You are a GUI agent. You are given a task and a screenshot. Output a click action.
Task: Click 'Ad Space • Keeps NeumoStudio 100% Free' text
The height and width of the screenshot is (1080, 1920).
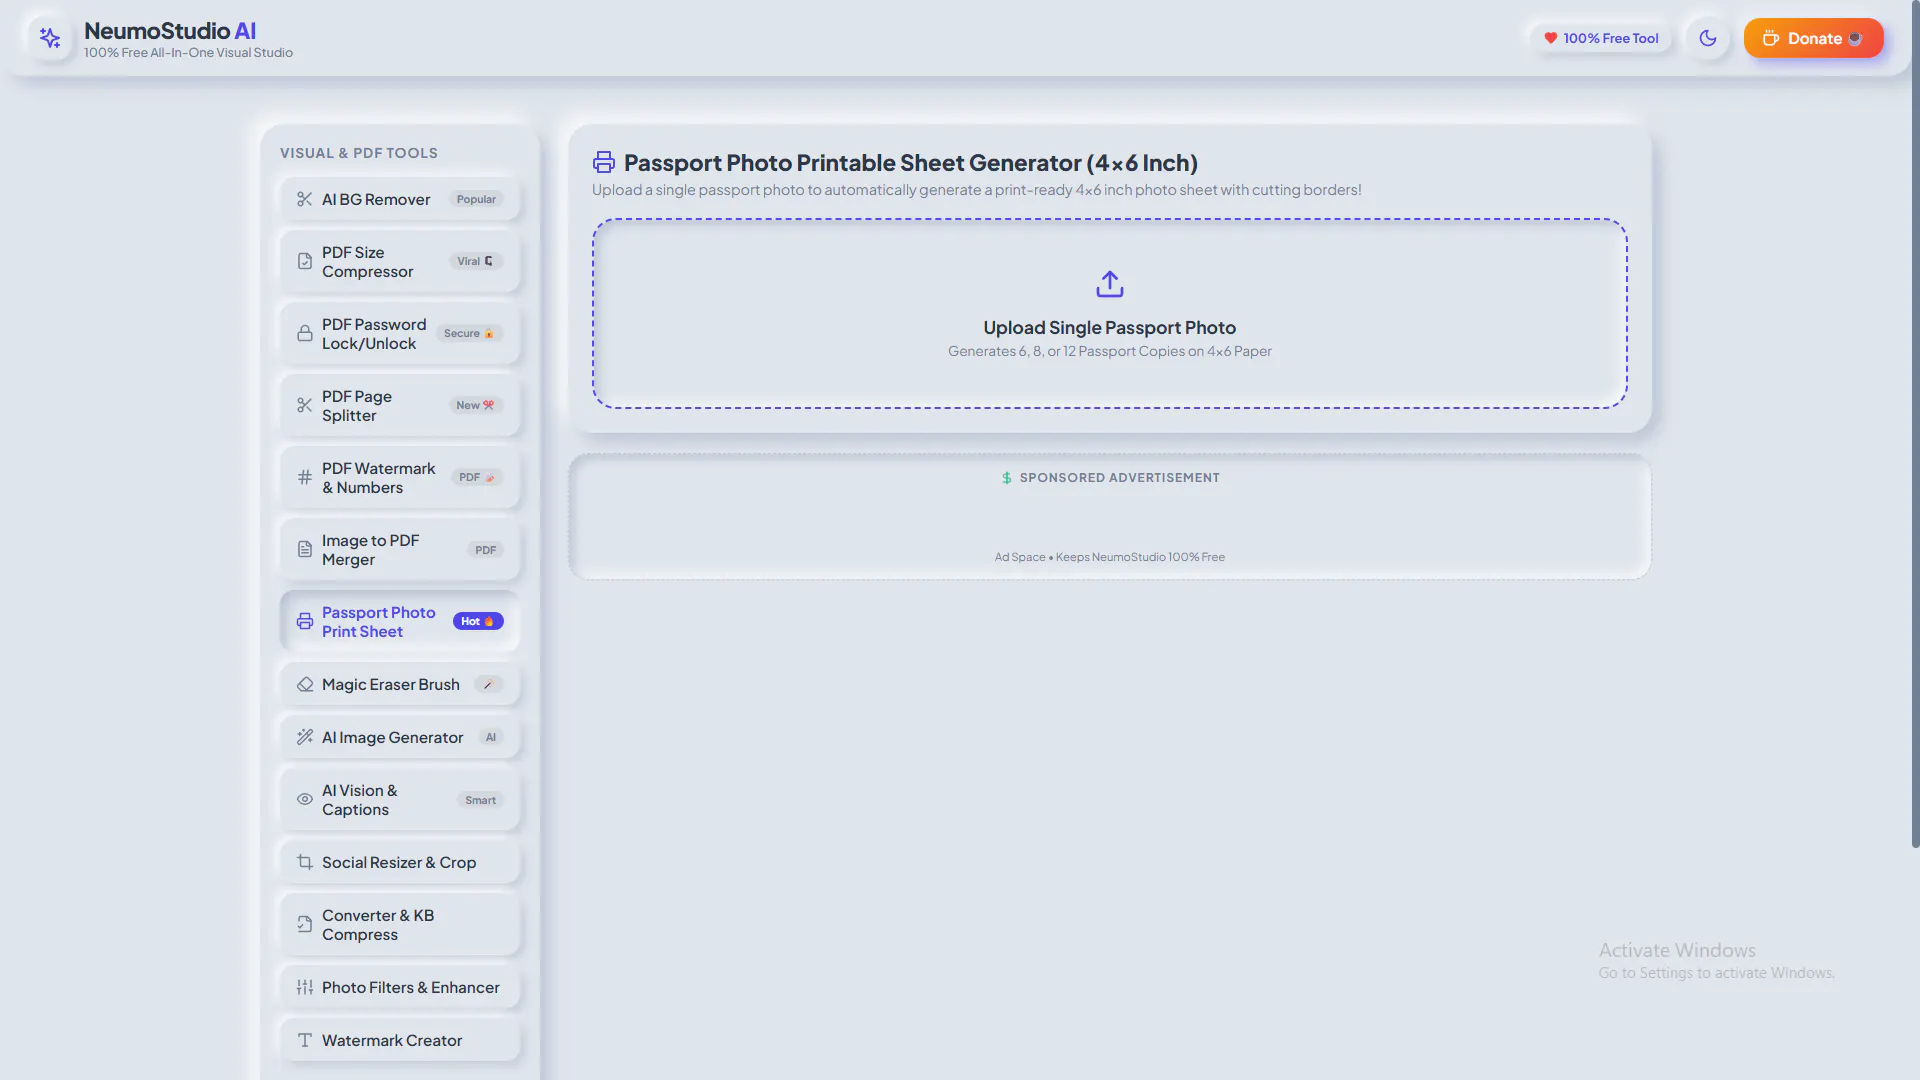(1110, 557)
